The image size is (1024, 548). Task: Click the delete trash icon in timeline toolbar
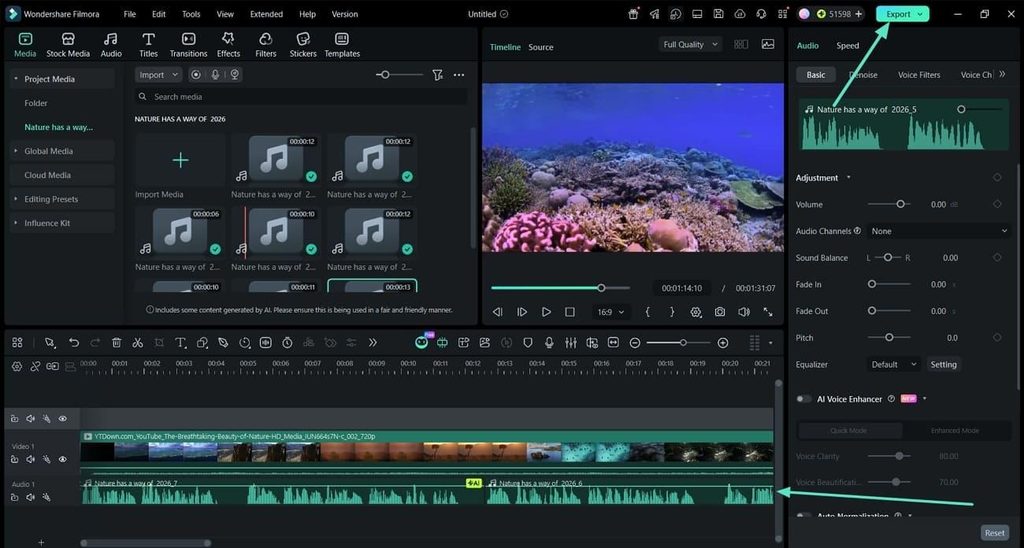click(x=116, y=342)
